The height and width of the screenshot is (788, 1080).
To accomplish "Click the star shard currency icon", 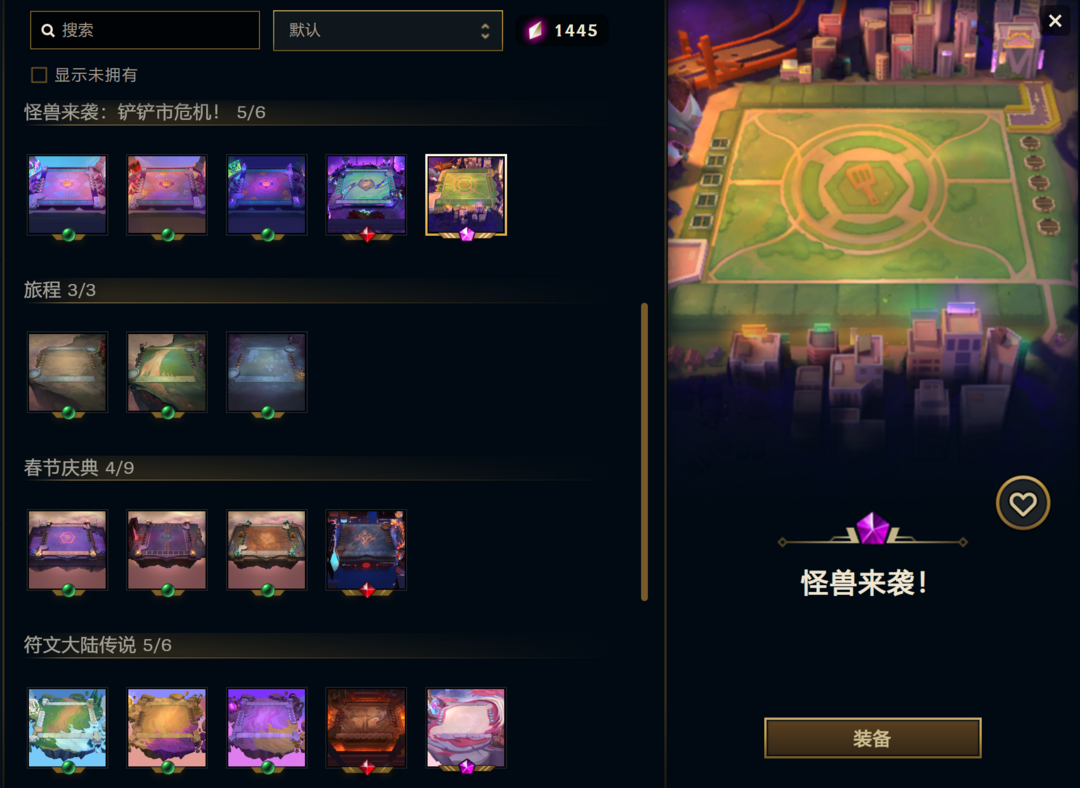I will coord(535,30).
